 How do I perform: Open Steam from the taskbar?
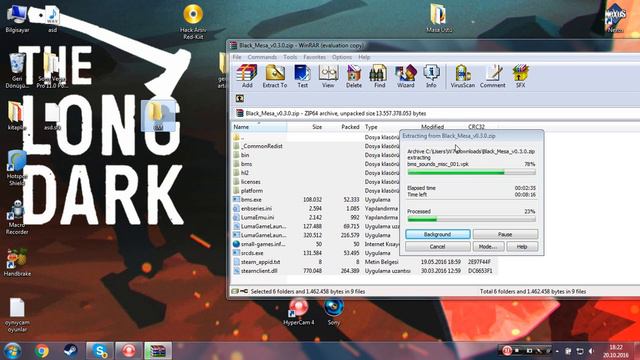pyautogui.click(x=71, y=351)
